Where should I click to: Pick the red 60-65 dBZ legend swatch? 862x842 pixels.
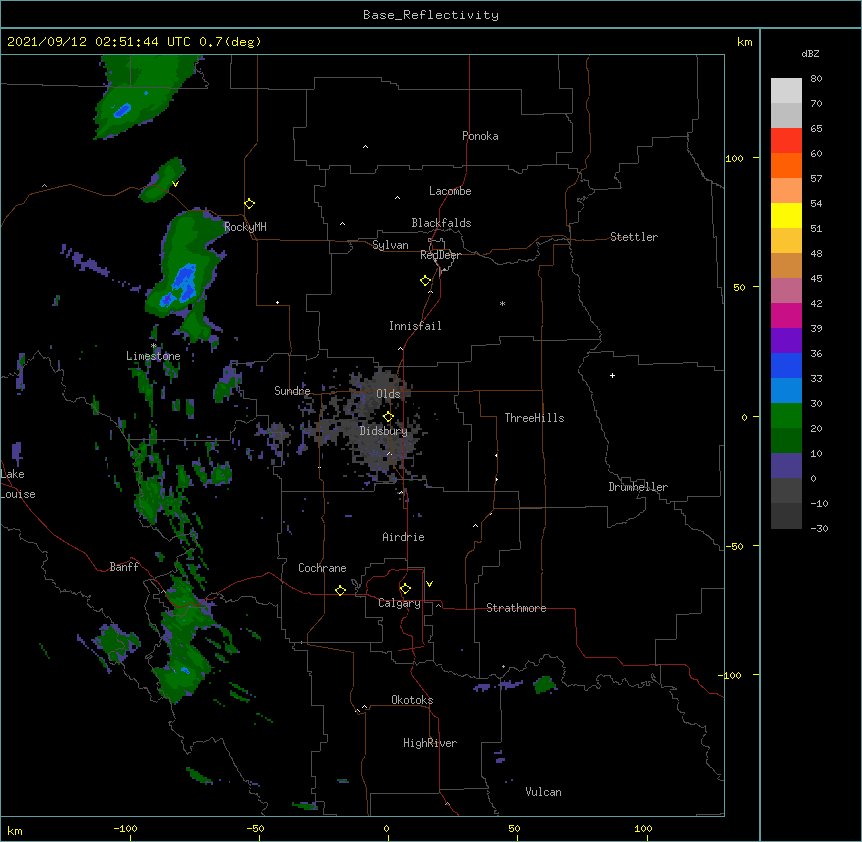[786, 141]
